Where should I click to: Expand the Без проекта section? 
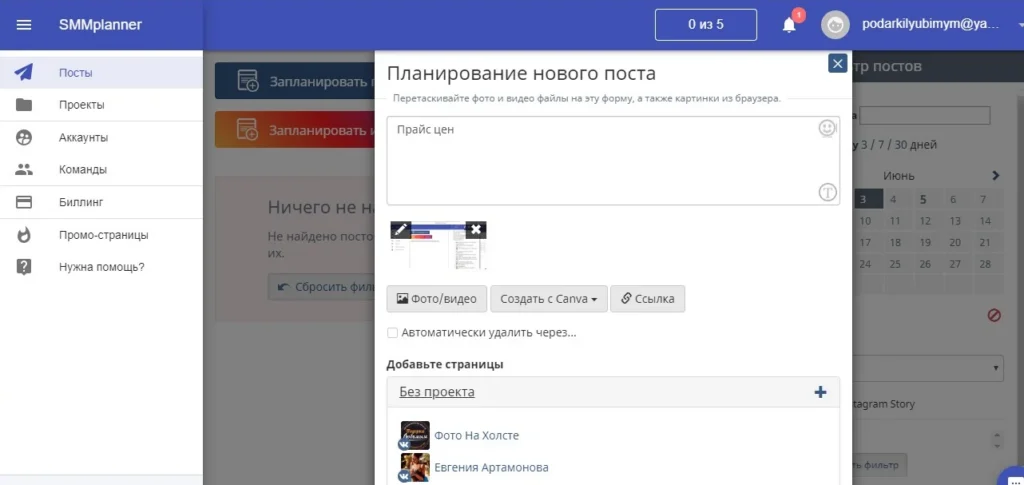(437, 392)
